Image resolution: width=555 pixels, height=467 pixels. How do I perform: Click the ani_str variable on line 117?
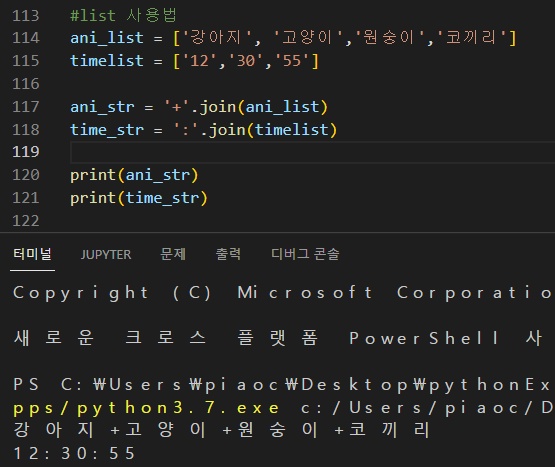pyautogui.click(x=102, y=107)
